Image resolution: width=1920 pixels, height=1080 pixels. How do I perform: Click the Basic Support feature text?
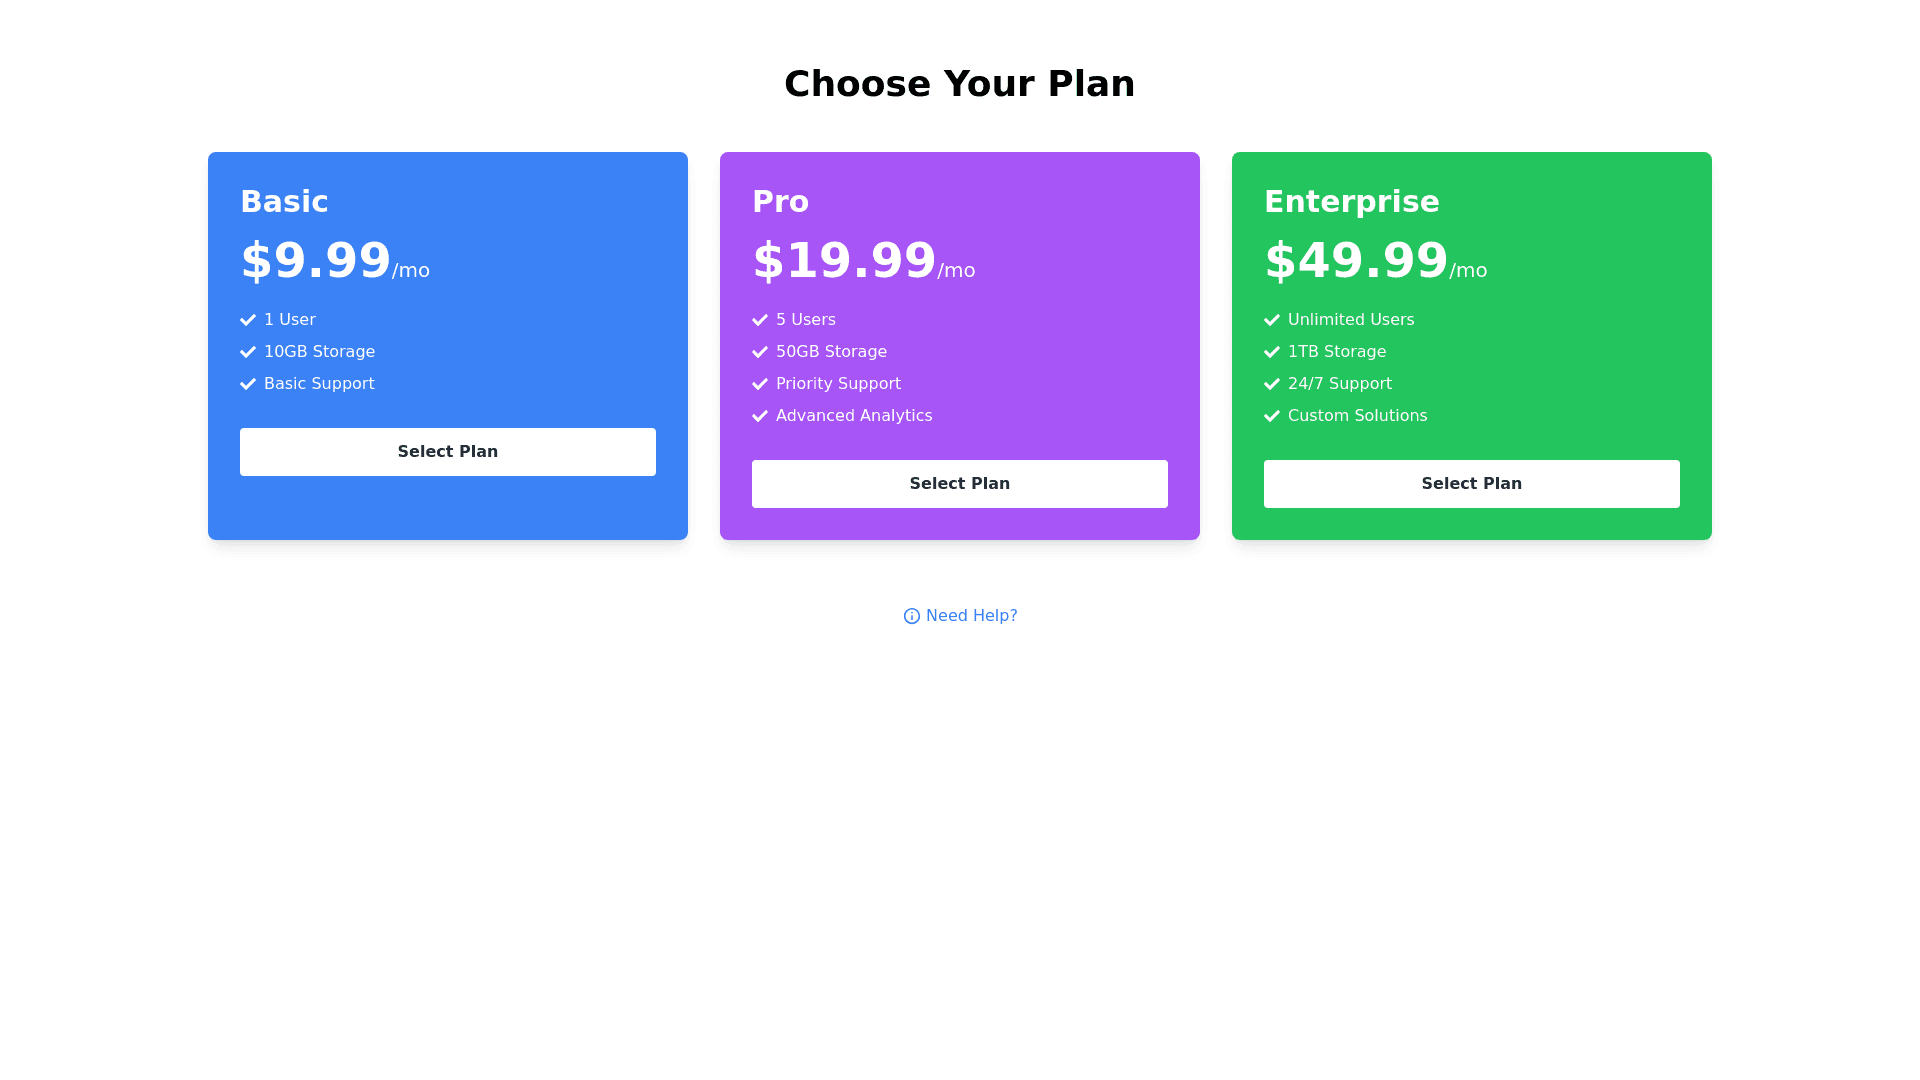pyautogui.click(x=319, y=384)
